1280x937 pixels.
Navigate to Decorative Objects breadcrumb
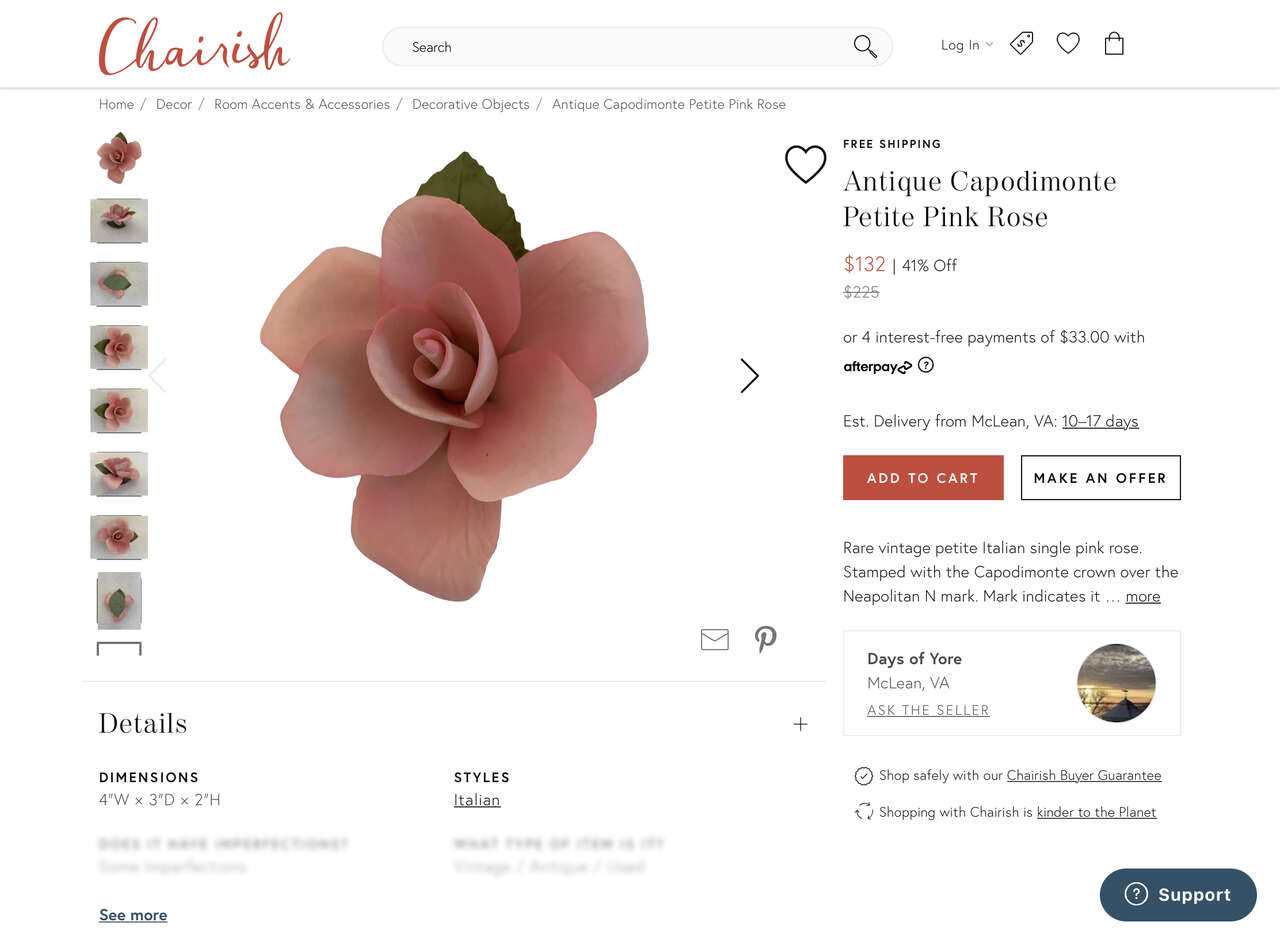[x=470, y=104]
